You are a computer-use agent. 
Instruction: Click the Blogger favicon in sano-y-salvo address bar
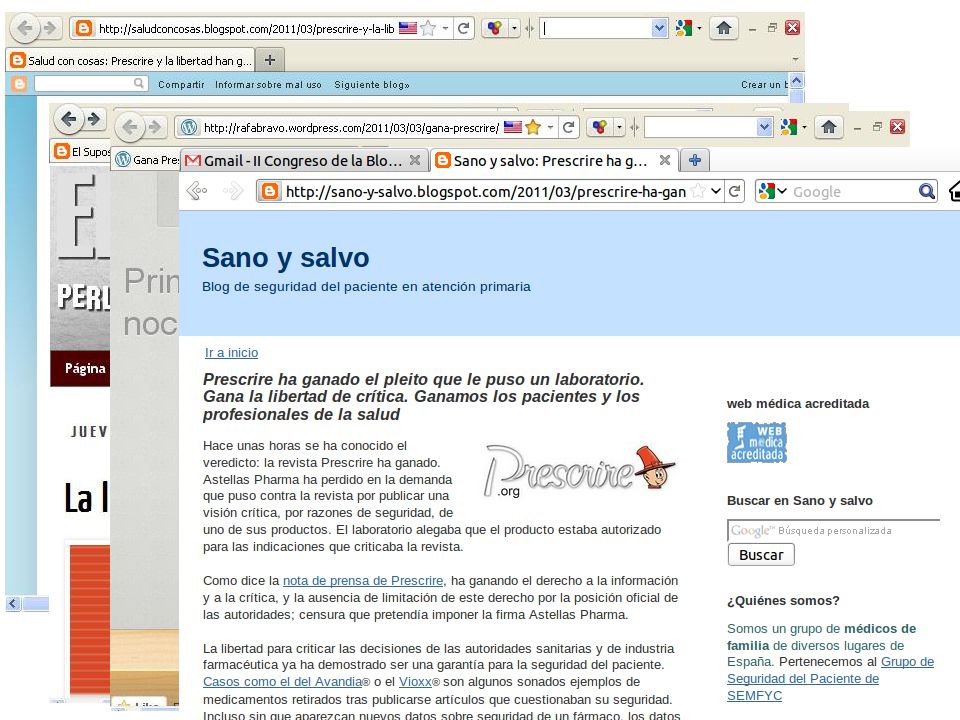269,192
